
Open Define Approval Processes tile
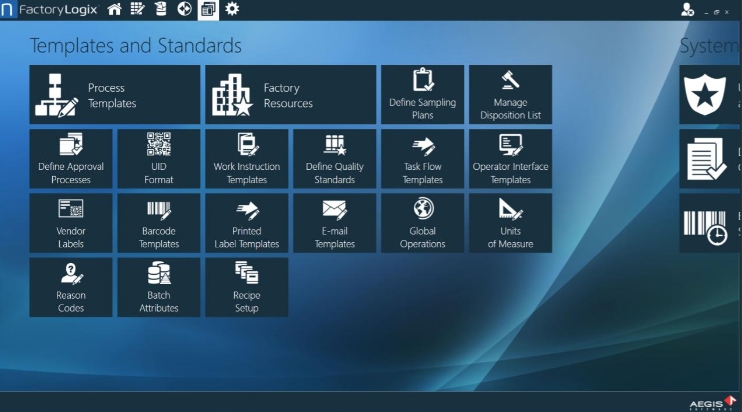tap(71, 159)
